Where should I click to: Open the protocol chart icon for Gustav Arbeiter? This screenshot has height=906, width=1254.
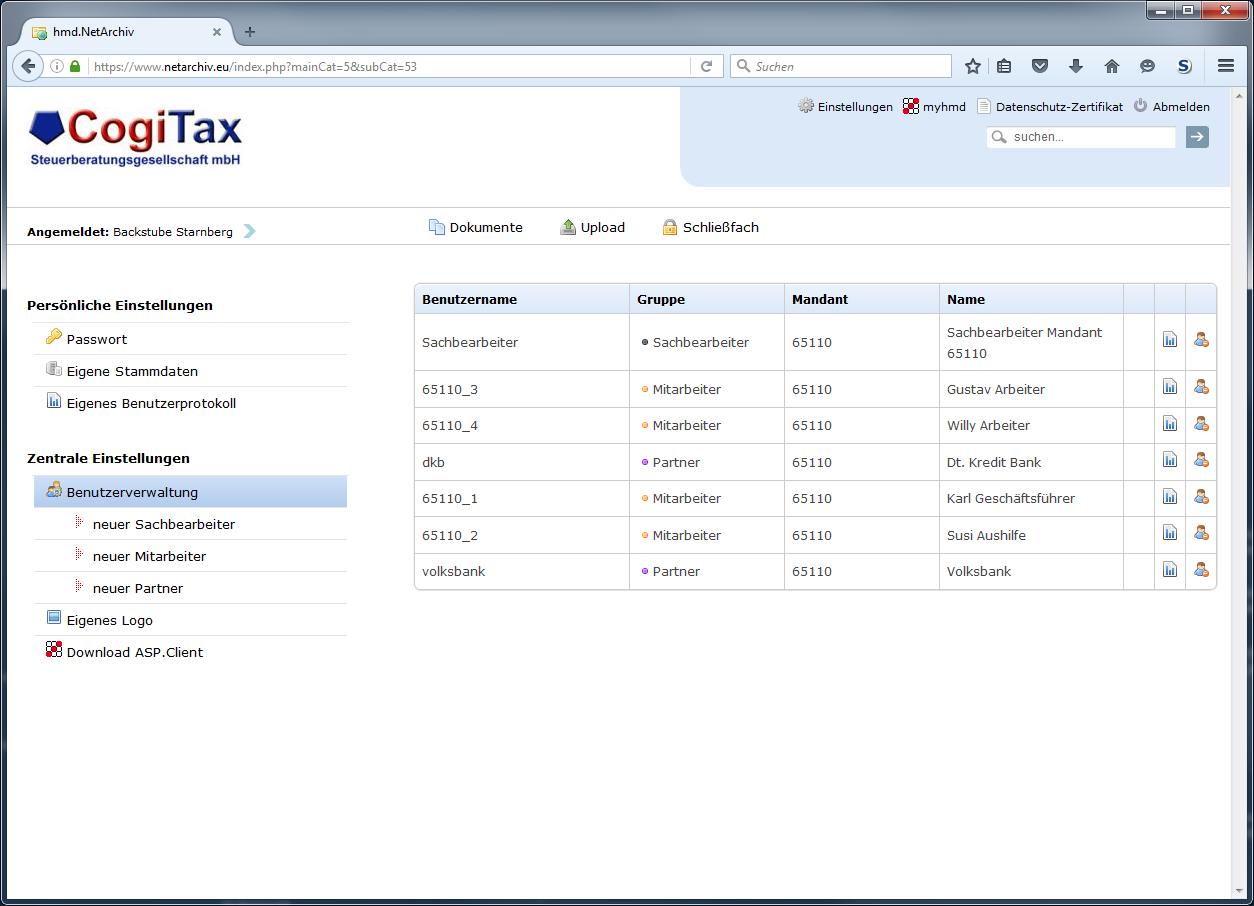click(x=1170, y=387)
